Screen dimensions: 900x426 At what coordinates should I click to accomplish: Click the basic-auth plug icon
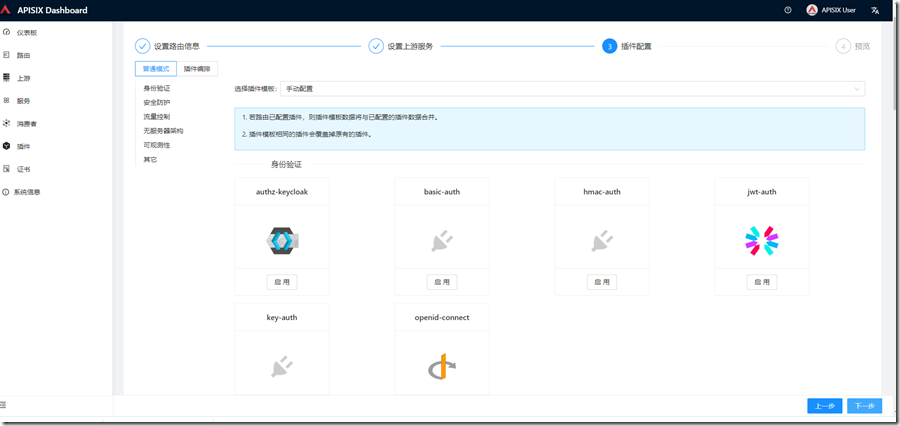point(442,241)
